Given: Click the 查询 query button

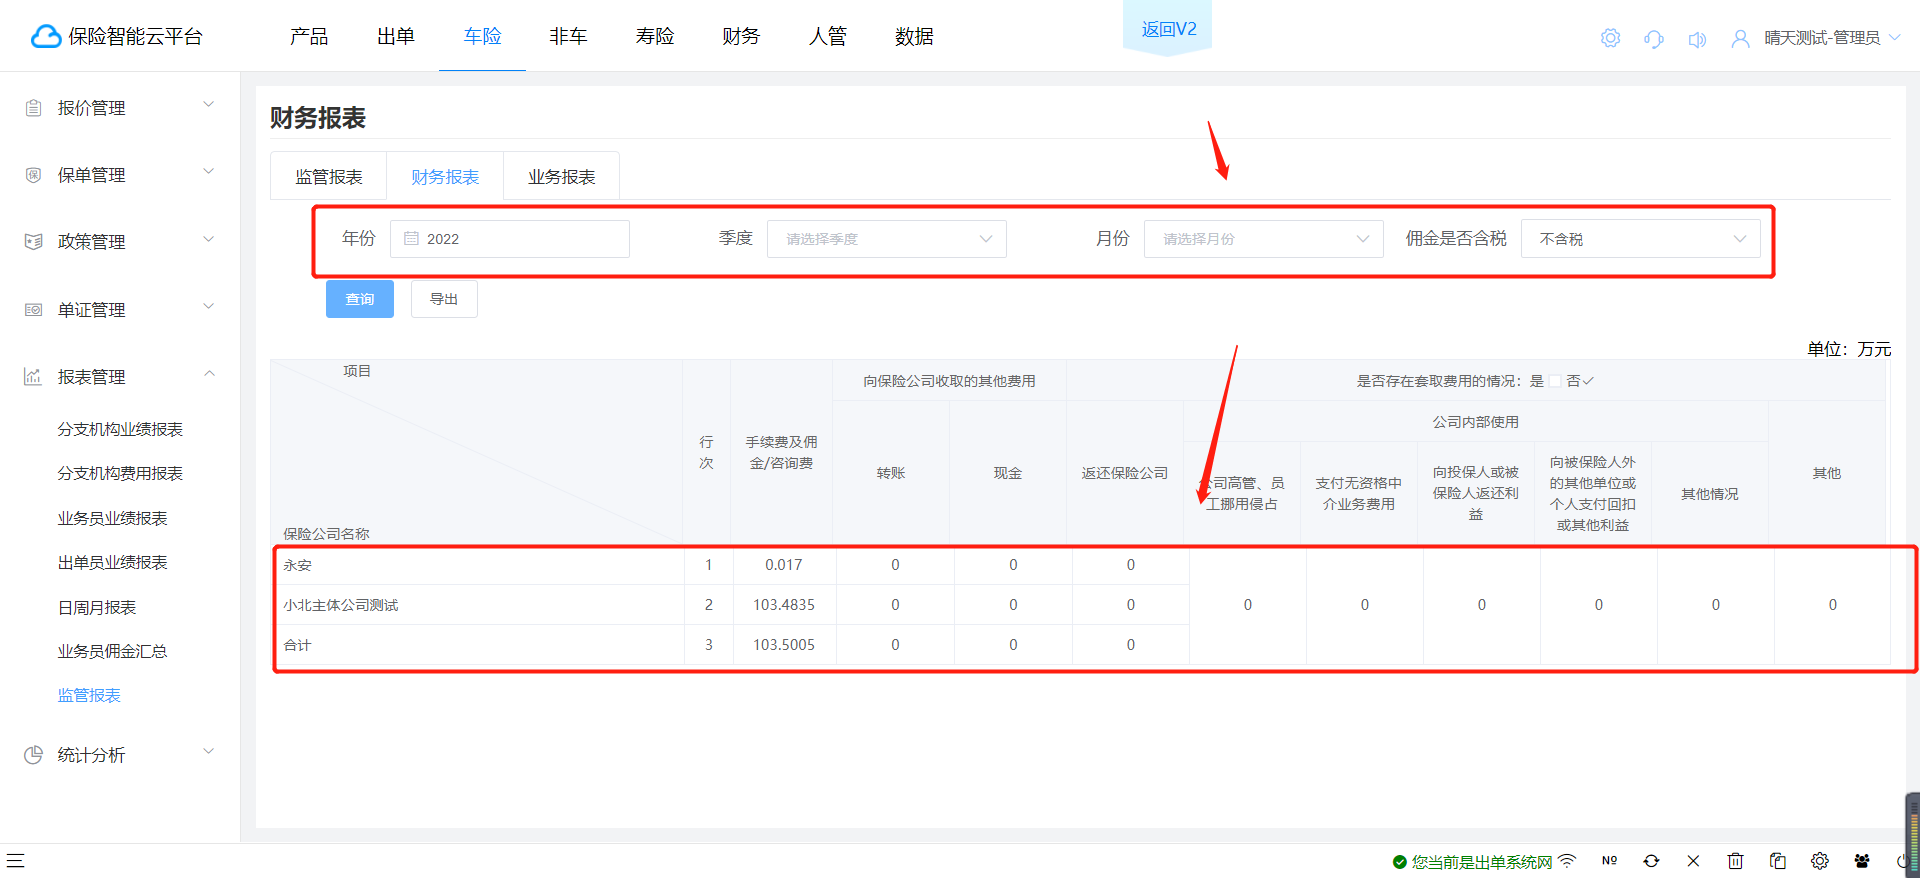Looking at the screenshot, I should click(x=360, y=299).
